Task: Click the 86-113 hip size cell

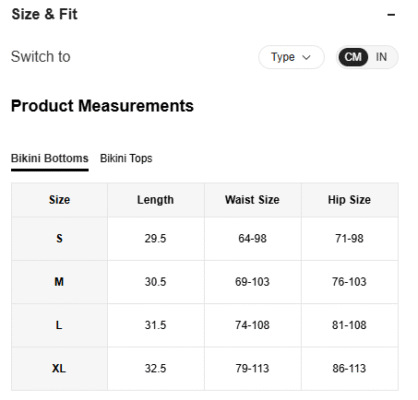Action: point(349,369)
